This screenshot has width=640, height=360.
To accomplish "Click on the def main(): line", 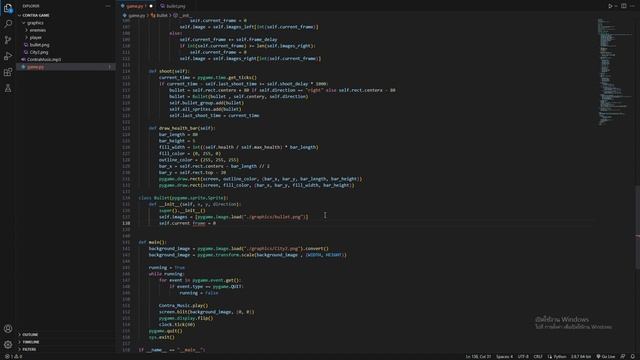I will (x=152, y=242).
